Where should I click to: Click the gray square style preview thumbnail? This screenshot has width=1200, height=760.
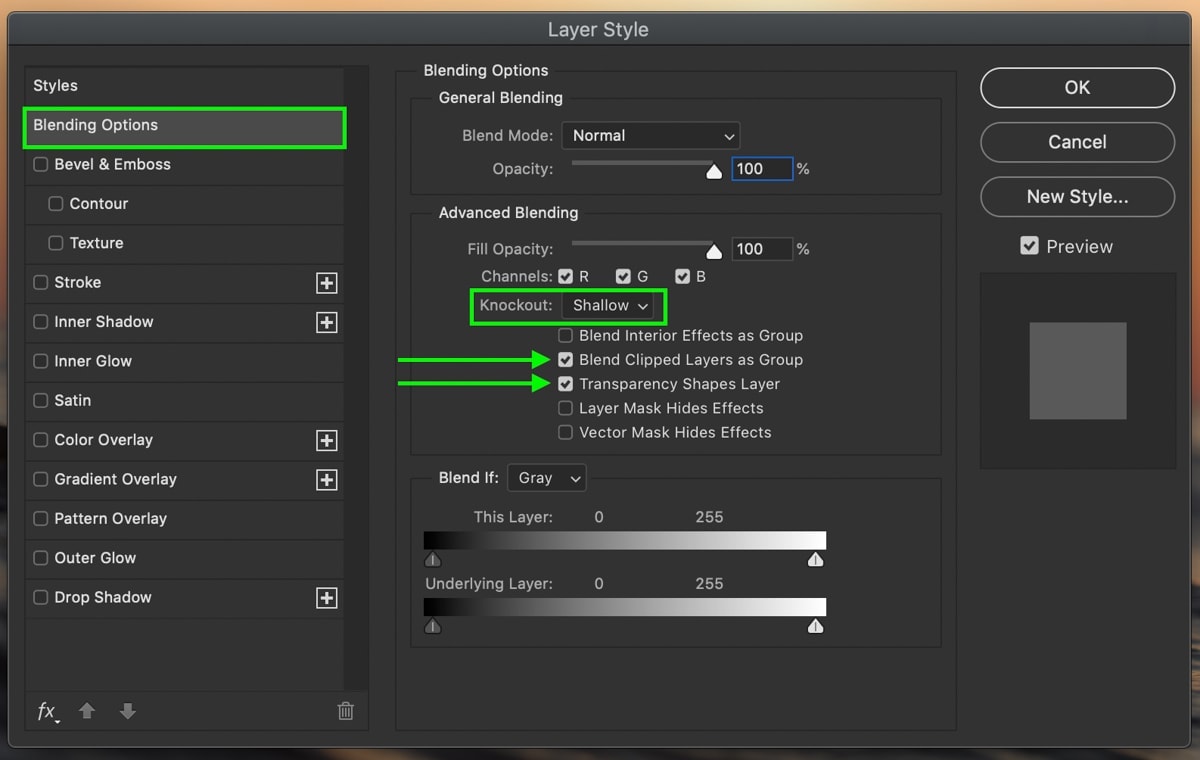[x=1078, y=371]
